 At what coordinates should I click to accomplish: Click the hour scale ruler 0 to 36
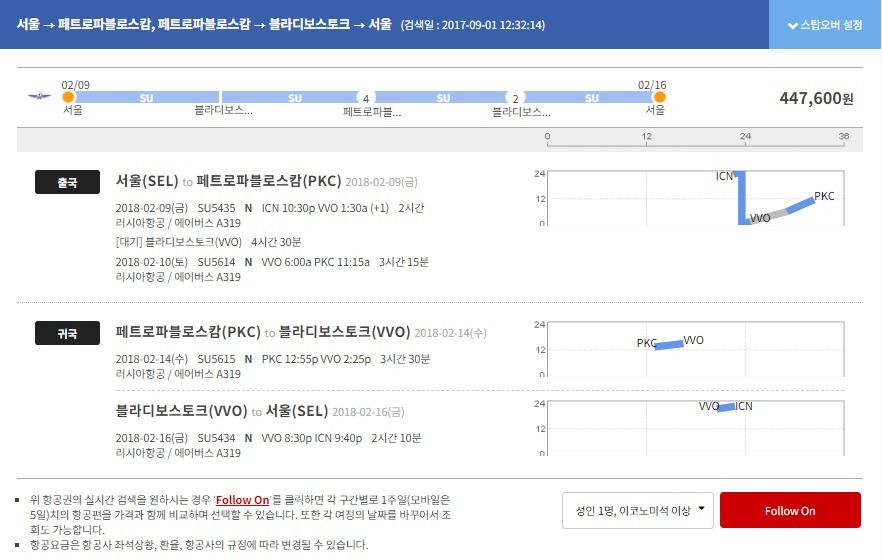(695, 139)
